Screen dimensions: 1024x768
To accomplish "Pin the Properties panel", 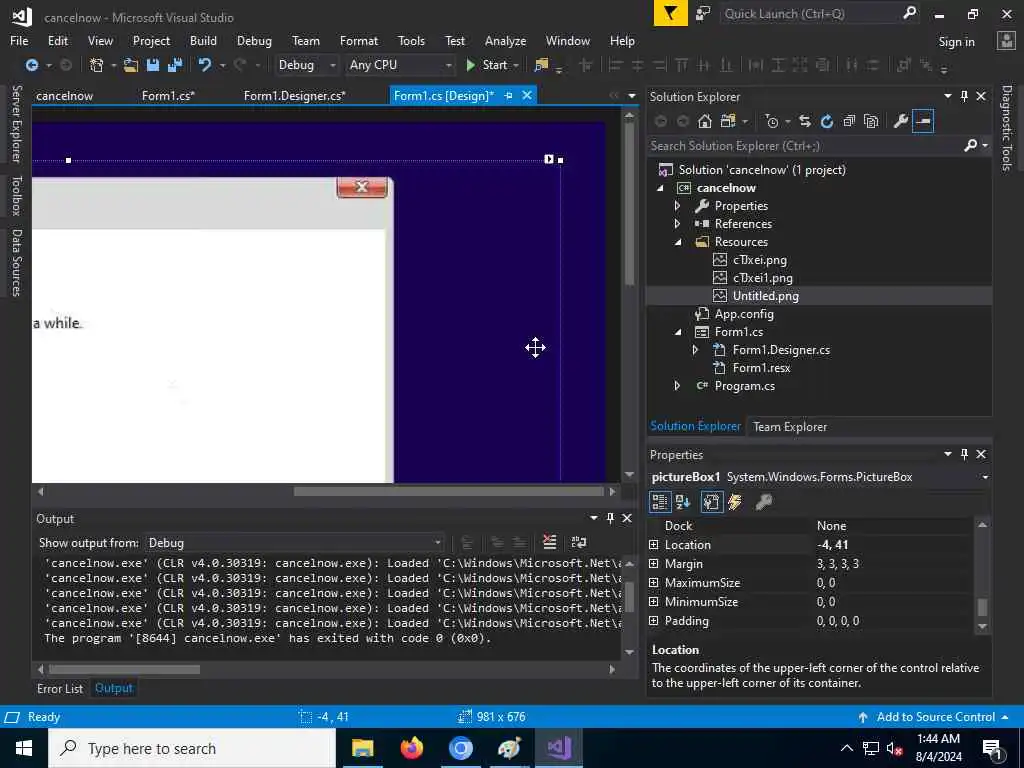I will click(965, 454).
